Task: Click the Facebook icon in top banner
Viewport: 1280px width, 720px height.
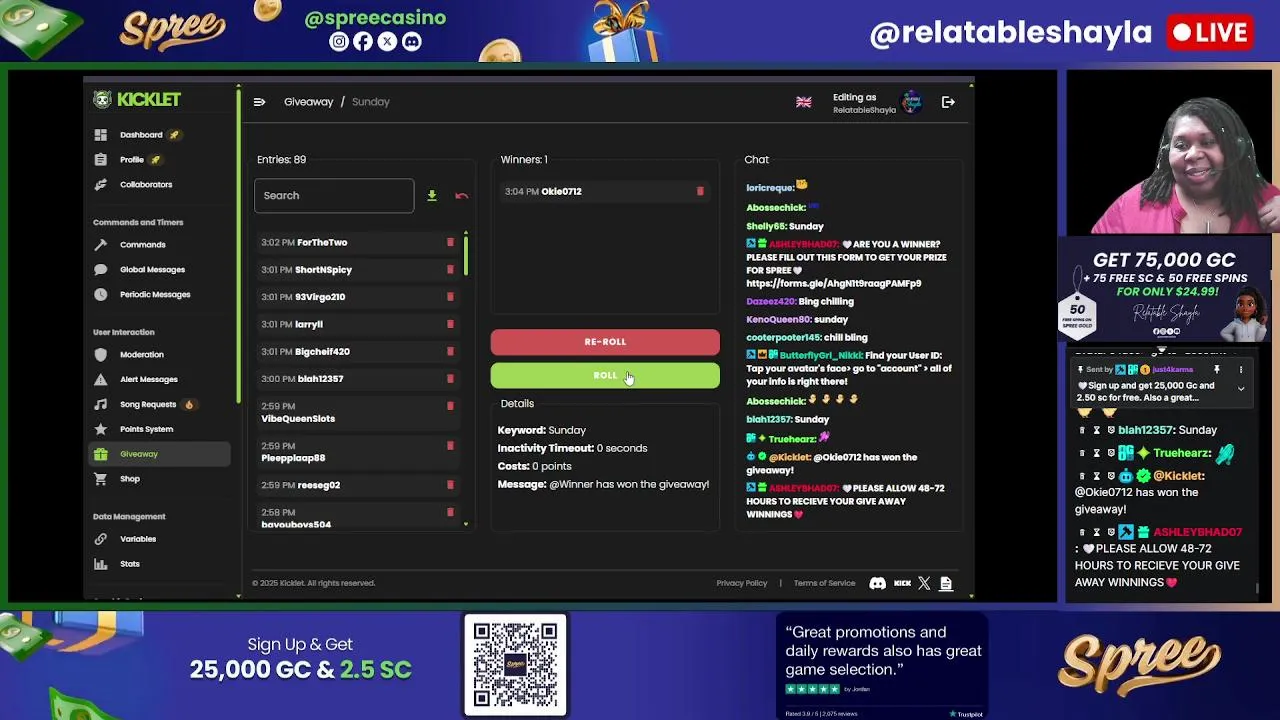Action: [363, 42]
